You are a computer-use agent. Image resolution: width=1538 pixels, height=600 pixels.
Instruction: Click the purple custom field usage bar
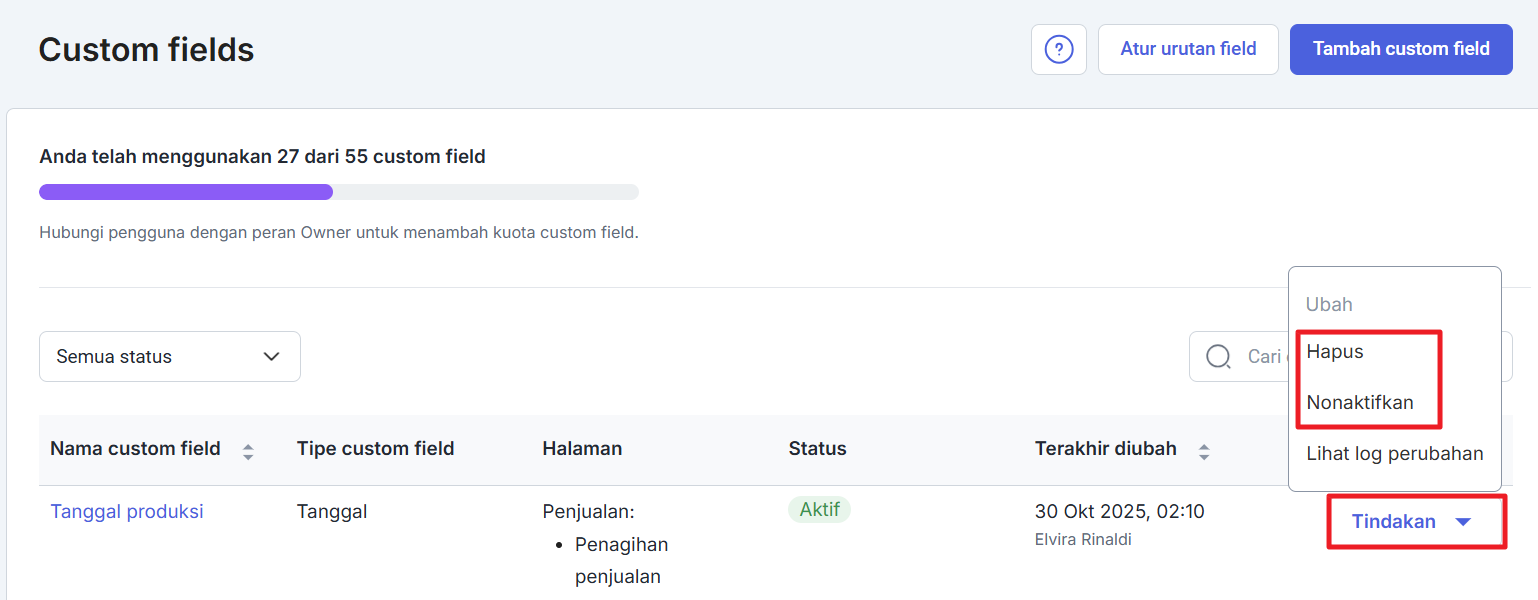(x=186, y=192)
